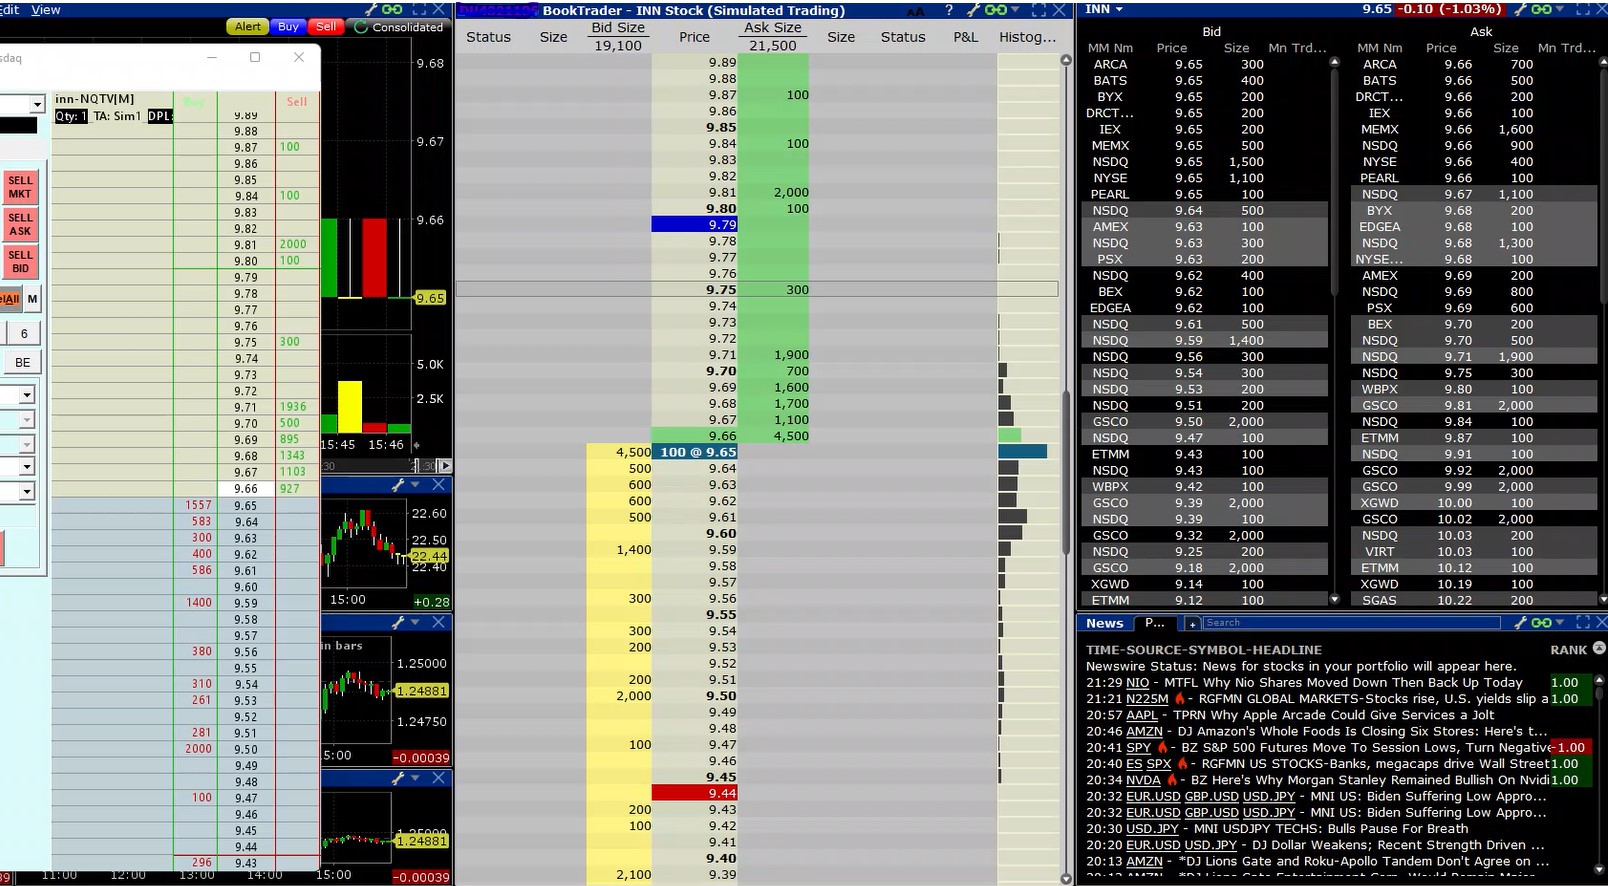Open wrench settings on the 'in bars' mini chart
The image size is (1608, 886).
point(398,623)
